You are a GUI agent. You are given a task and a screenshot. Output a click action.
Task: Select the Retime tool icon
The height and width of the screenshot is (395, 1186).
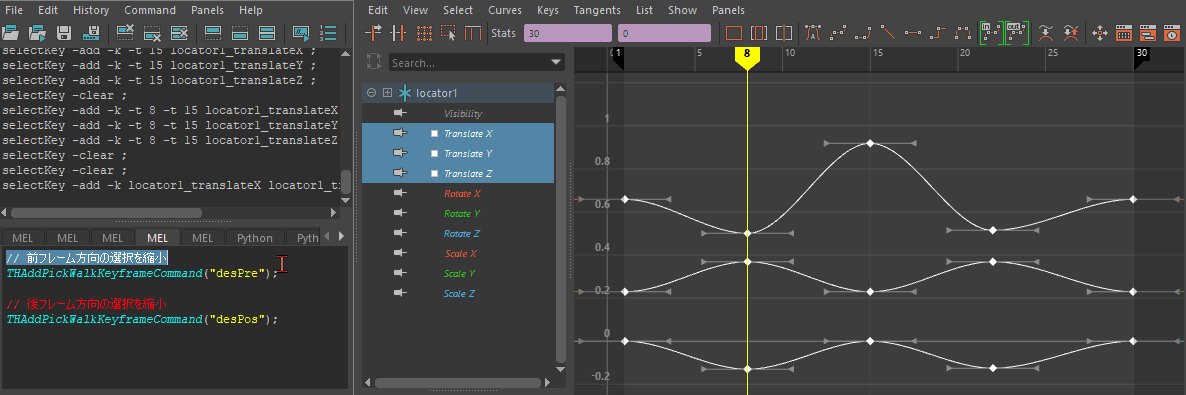473,33
